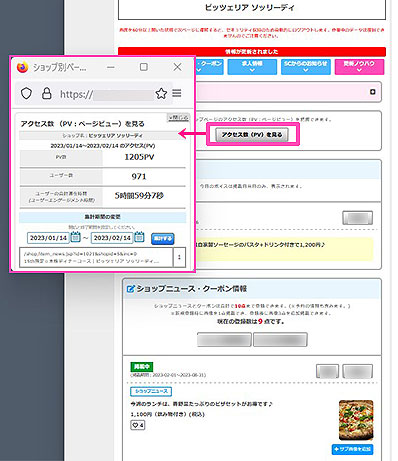Click the blurred button above the yellow note
Viewport: 398px width, 461px height.
357,218
